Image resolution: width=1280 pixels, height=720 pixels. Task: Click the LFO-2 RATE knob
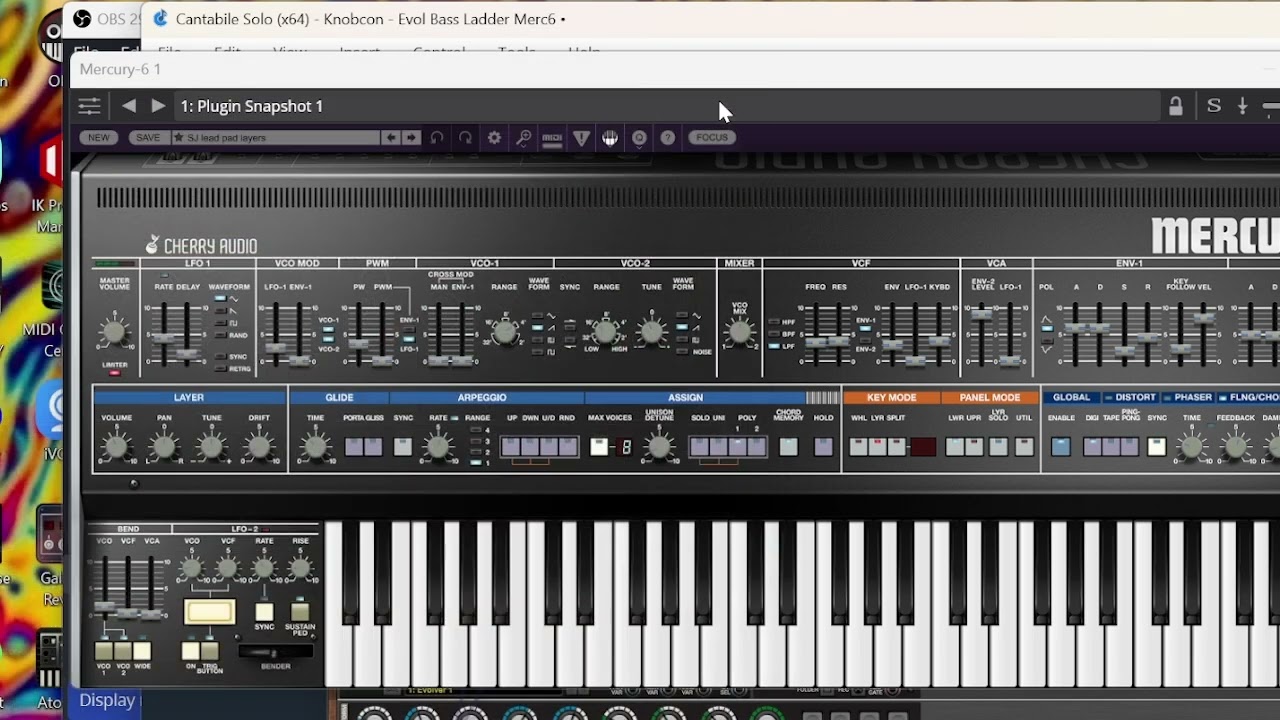(264, 569)
